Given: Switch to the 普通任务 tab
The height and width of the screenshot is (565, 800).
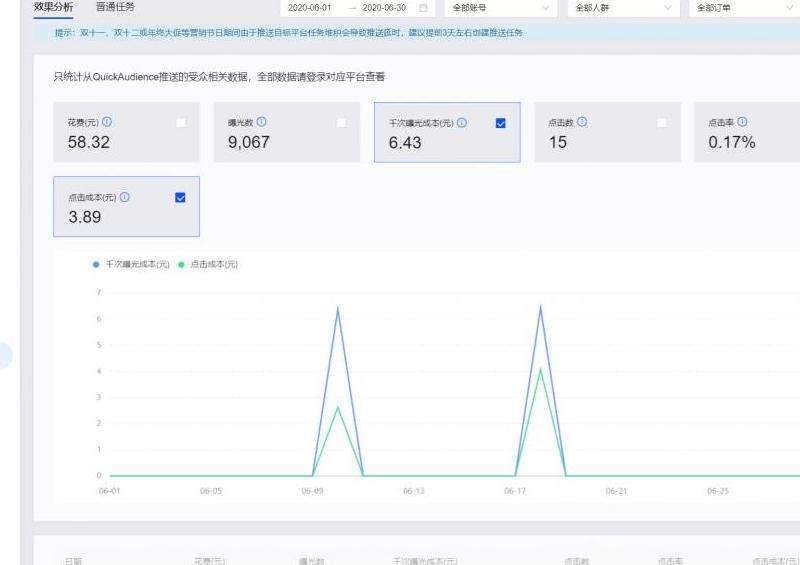Looking at the screenshot, I should coord(115,7).
